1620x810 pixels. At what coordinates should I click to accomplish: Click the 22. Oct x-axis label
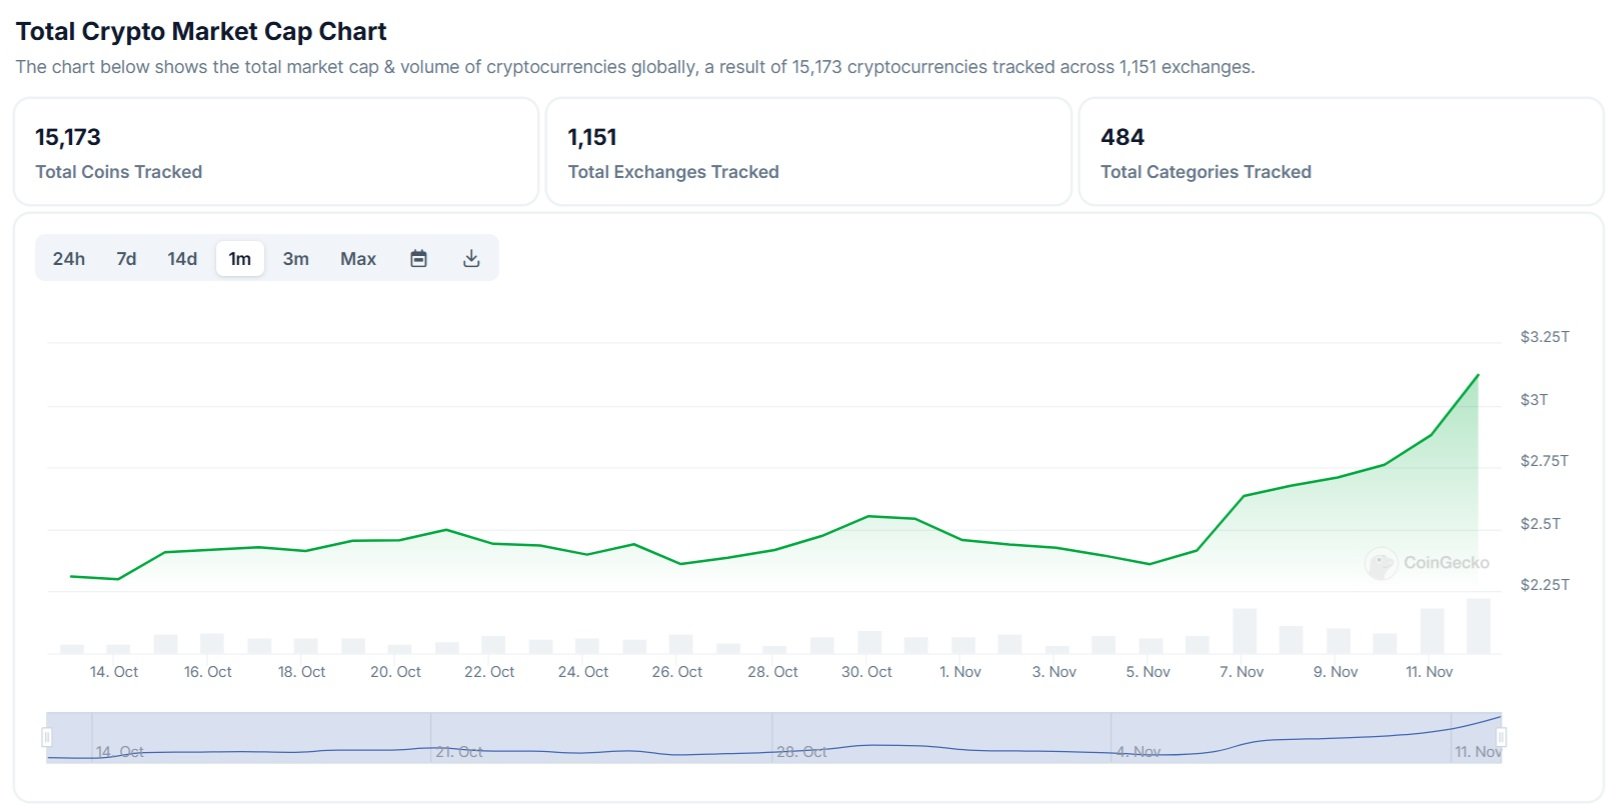(489, 672)
